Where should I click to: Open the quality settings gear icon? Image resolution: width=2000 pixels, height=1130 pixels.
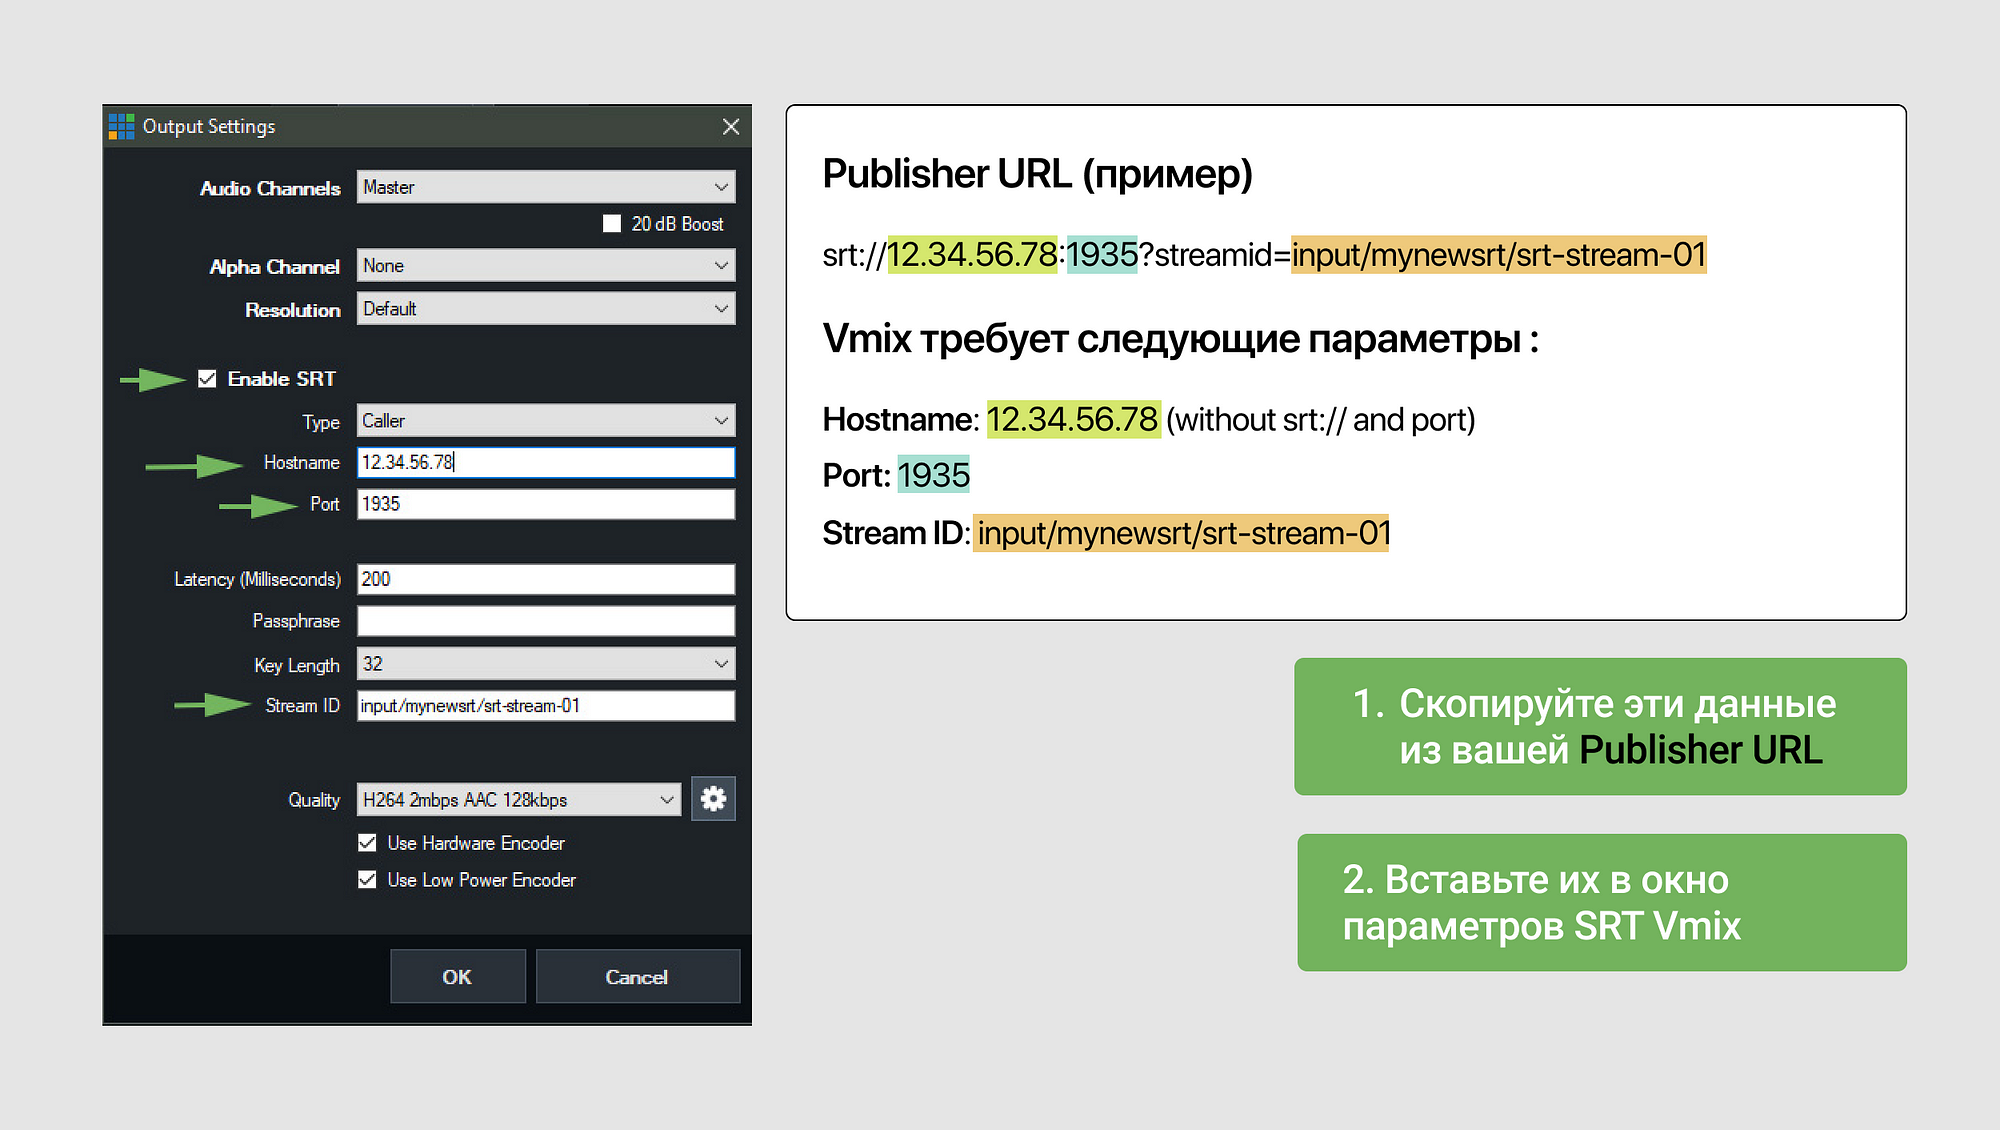[x=713, y=799]
